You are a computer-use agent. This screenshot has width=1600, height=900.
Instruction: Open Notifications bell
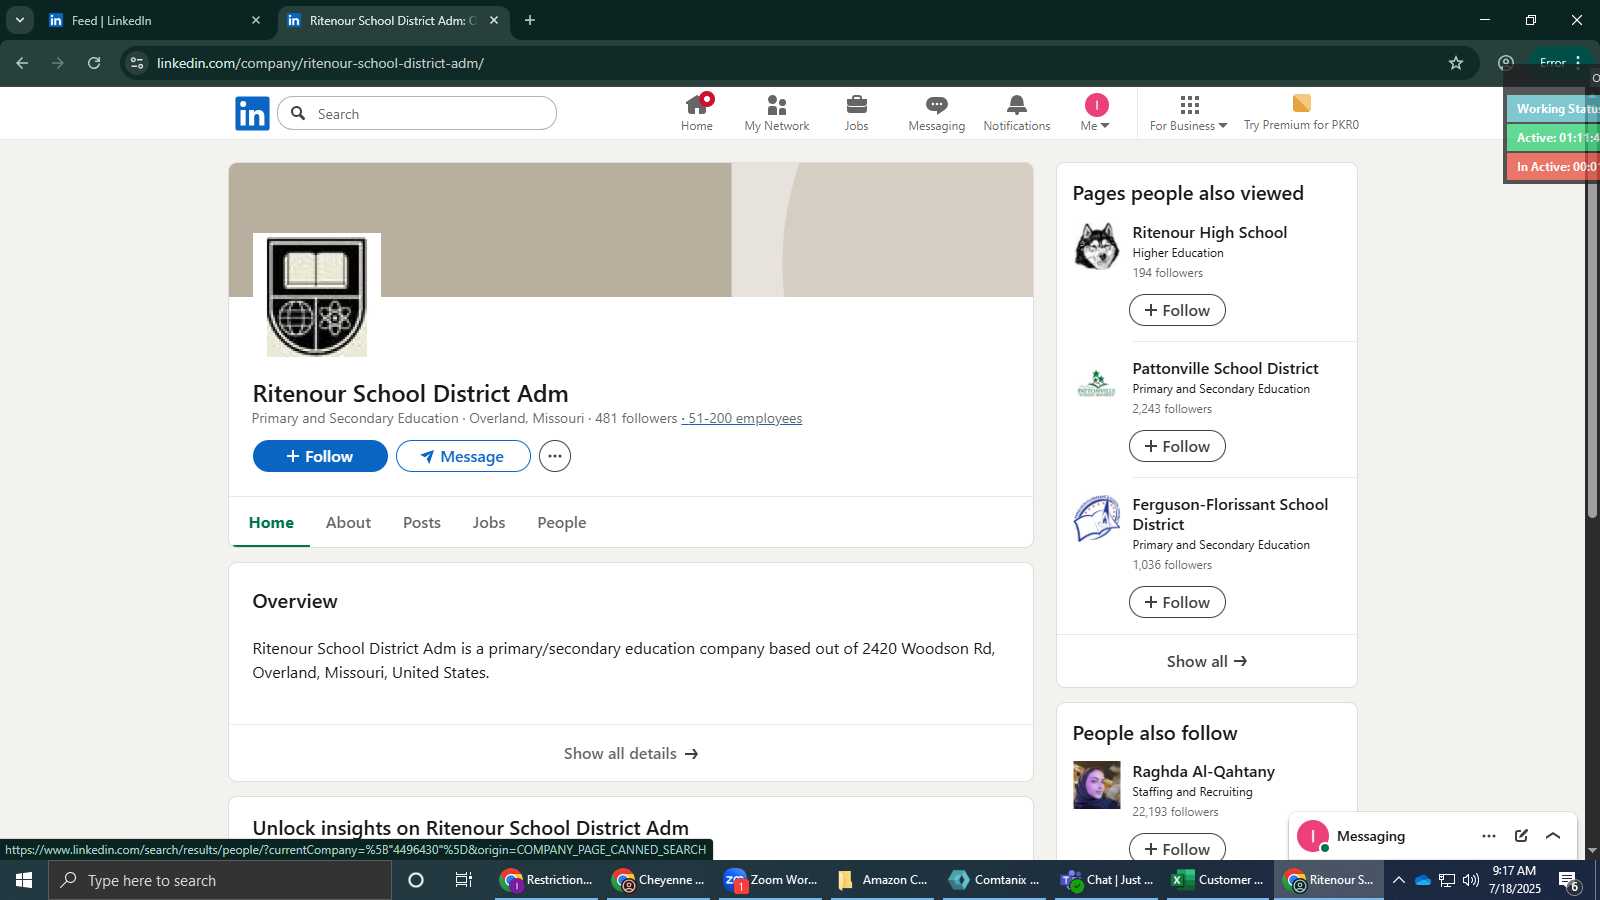[1017, 113]
